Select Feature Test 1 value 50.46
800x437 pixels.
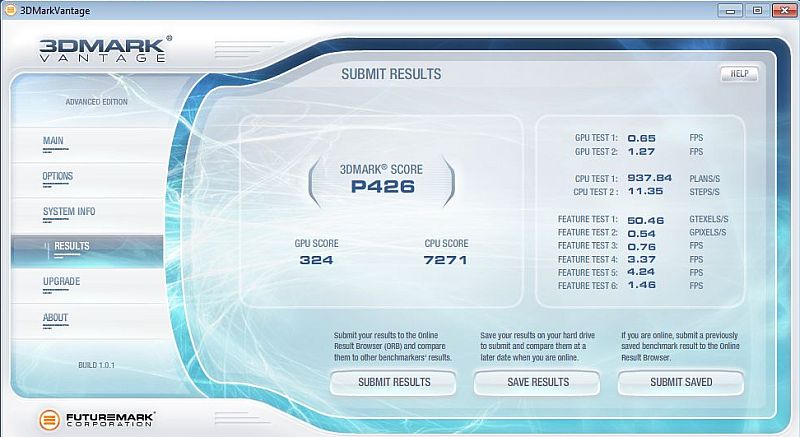[645, 221]
